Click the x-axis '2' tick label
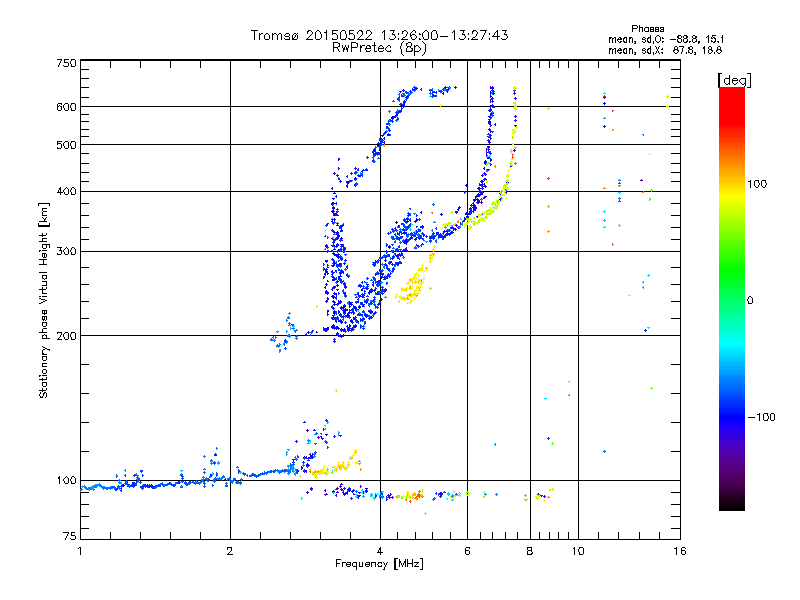The height and width of the screenshot is (600, 800). (230, 551)
